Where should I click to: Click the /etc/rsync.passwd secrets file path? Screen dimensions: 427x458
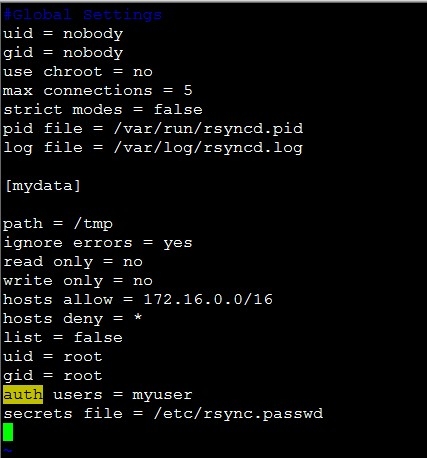(x=238, y=414)
